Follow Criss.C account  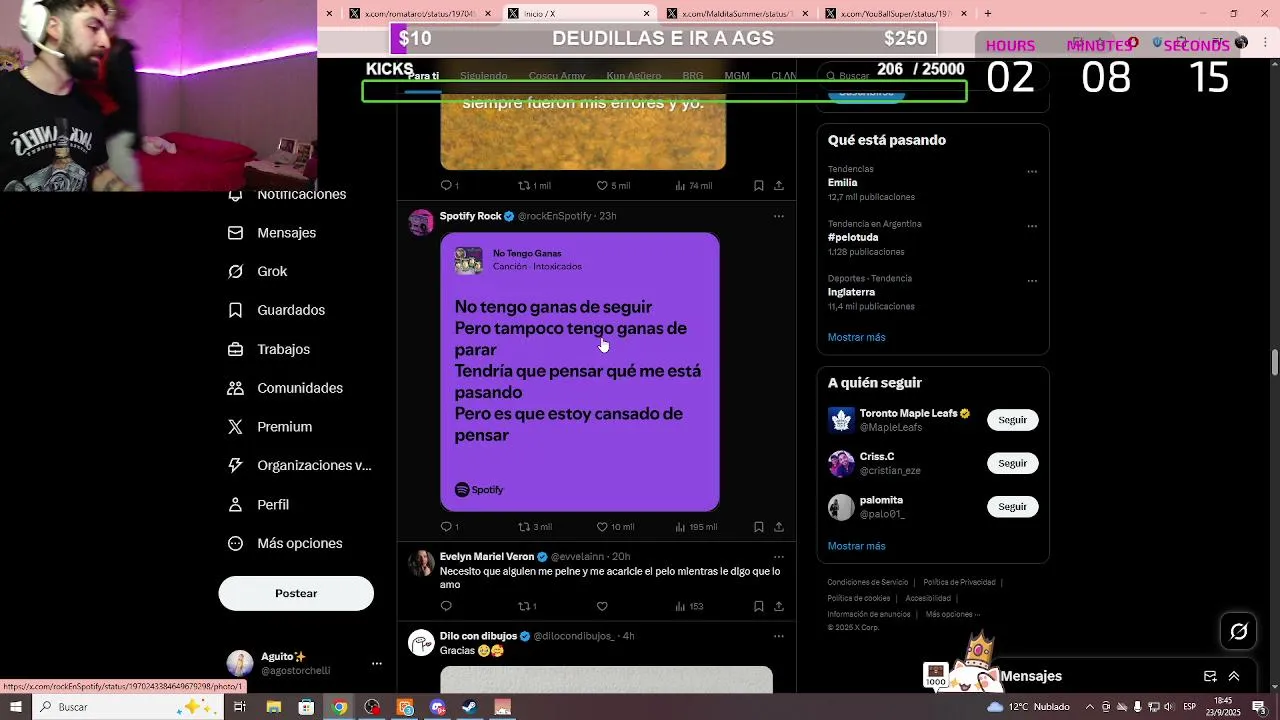tap(1012, 463)
